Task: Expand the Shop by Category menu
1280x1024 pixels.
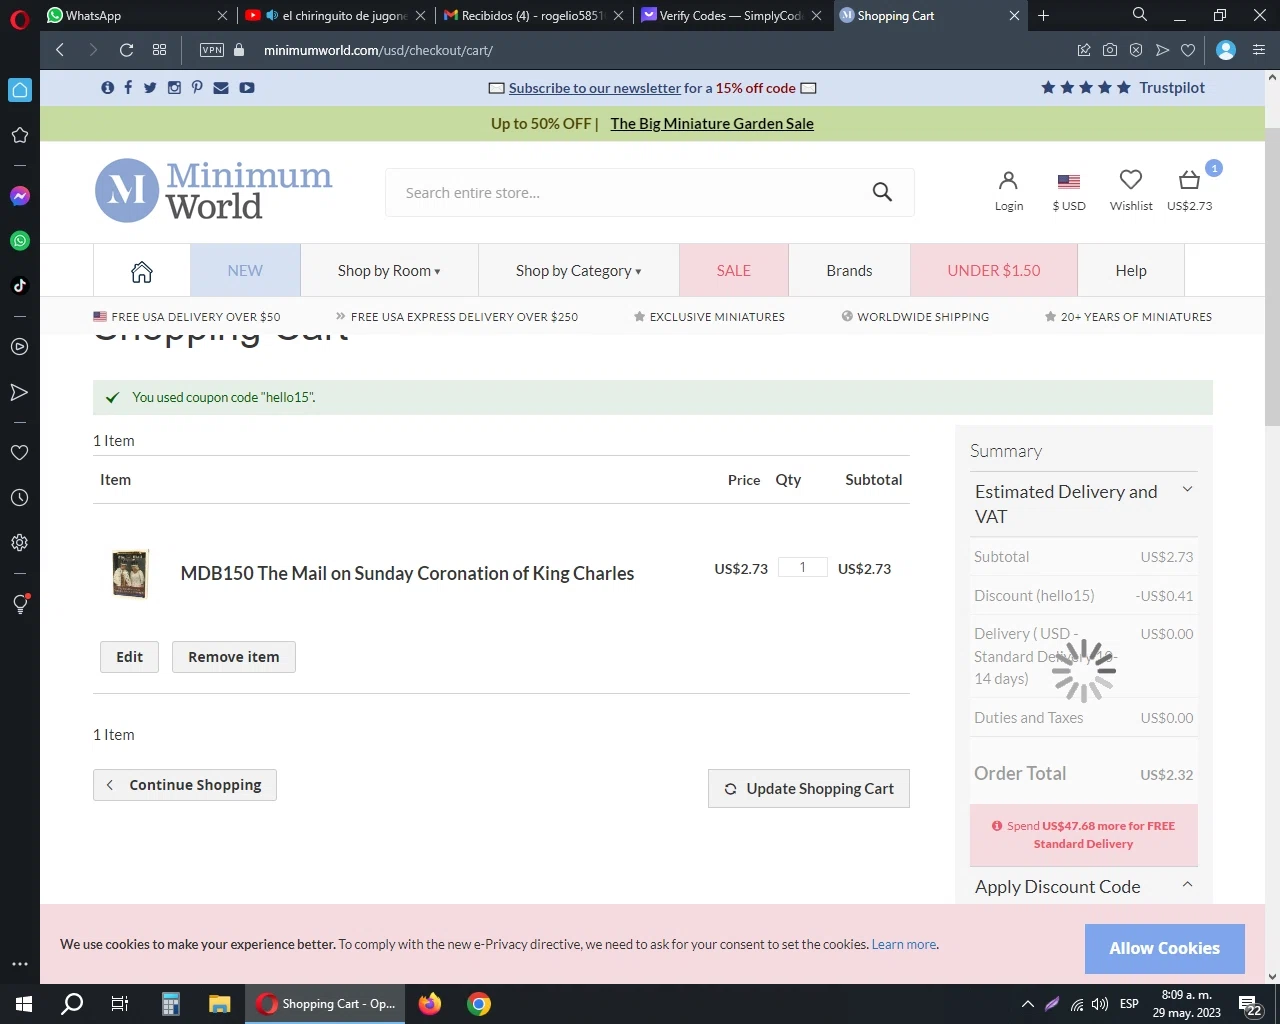Action: tap(578, 271)
